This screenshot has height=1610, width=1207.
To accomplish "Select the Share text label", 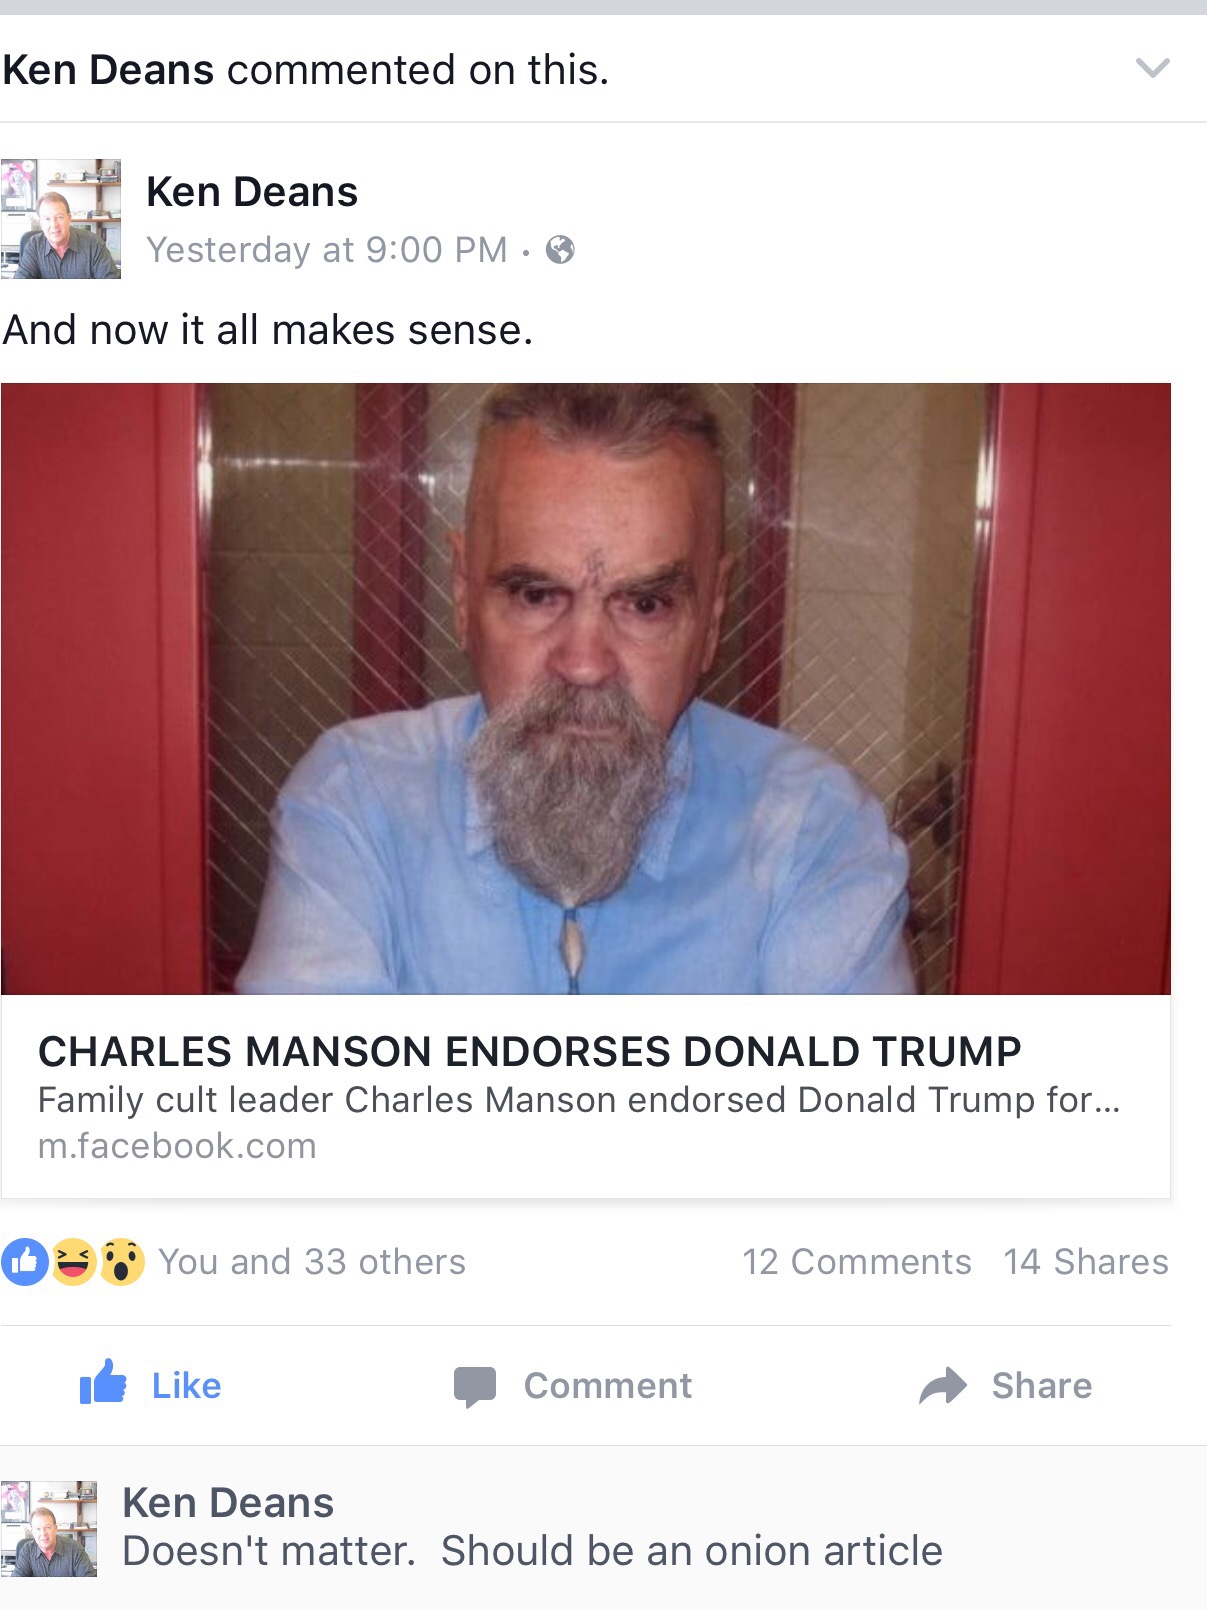I will [1042, 1386].
